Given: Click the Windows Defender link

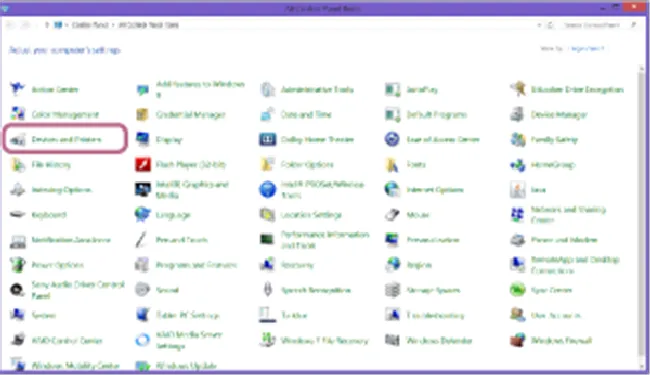Looking at the screenshot, I should (439, 341).
